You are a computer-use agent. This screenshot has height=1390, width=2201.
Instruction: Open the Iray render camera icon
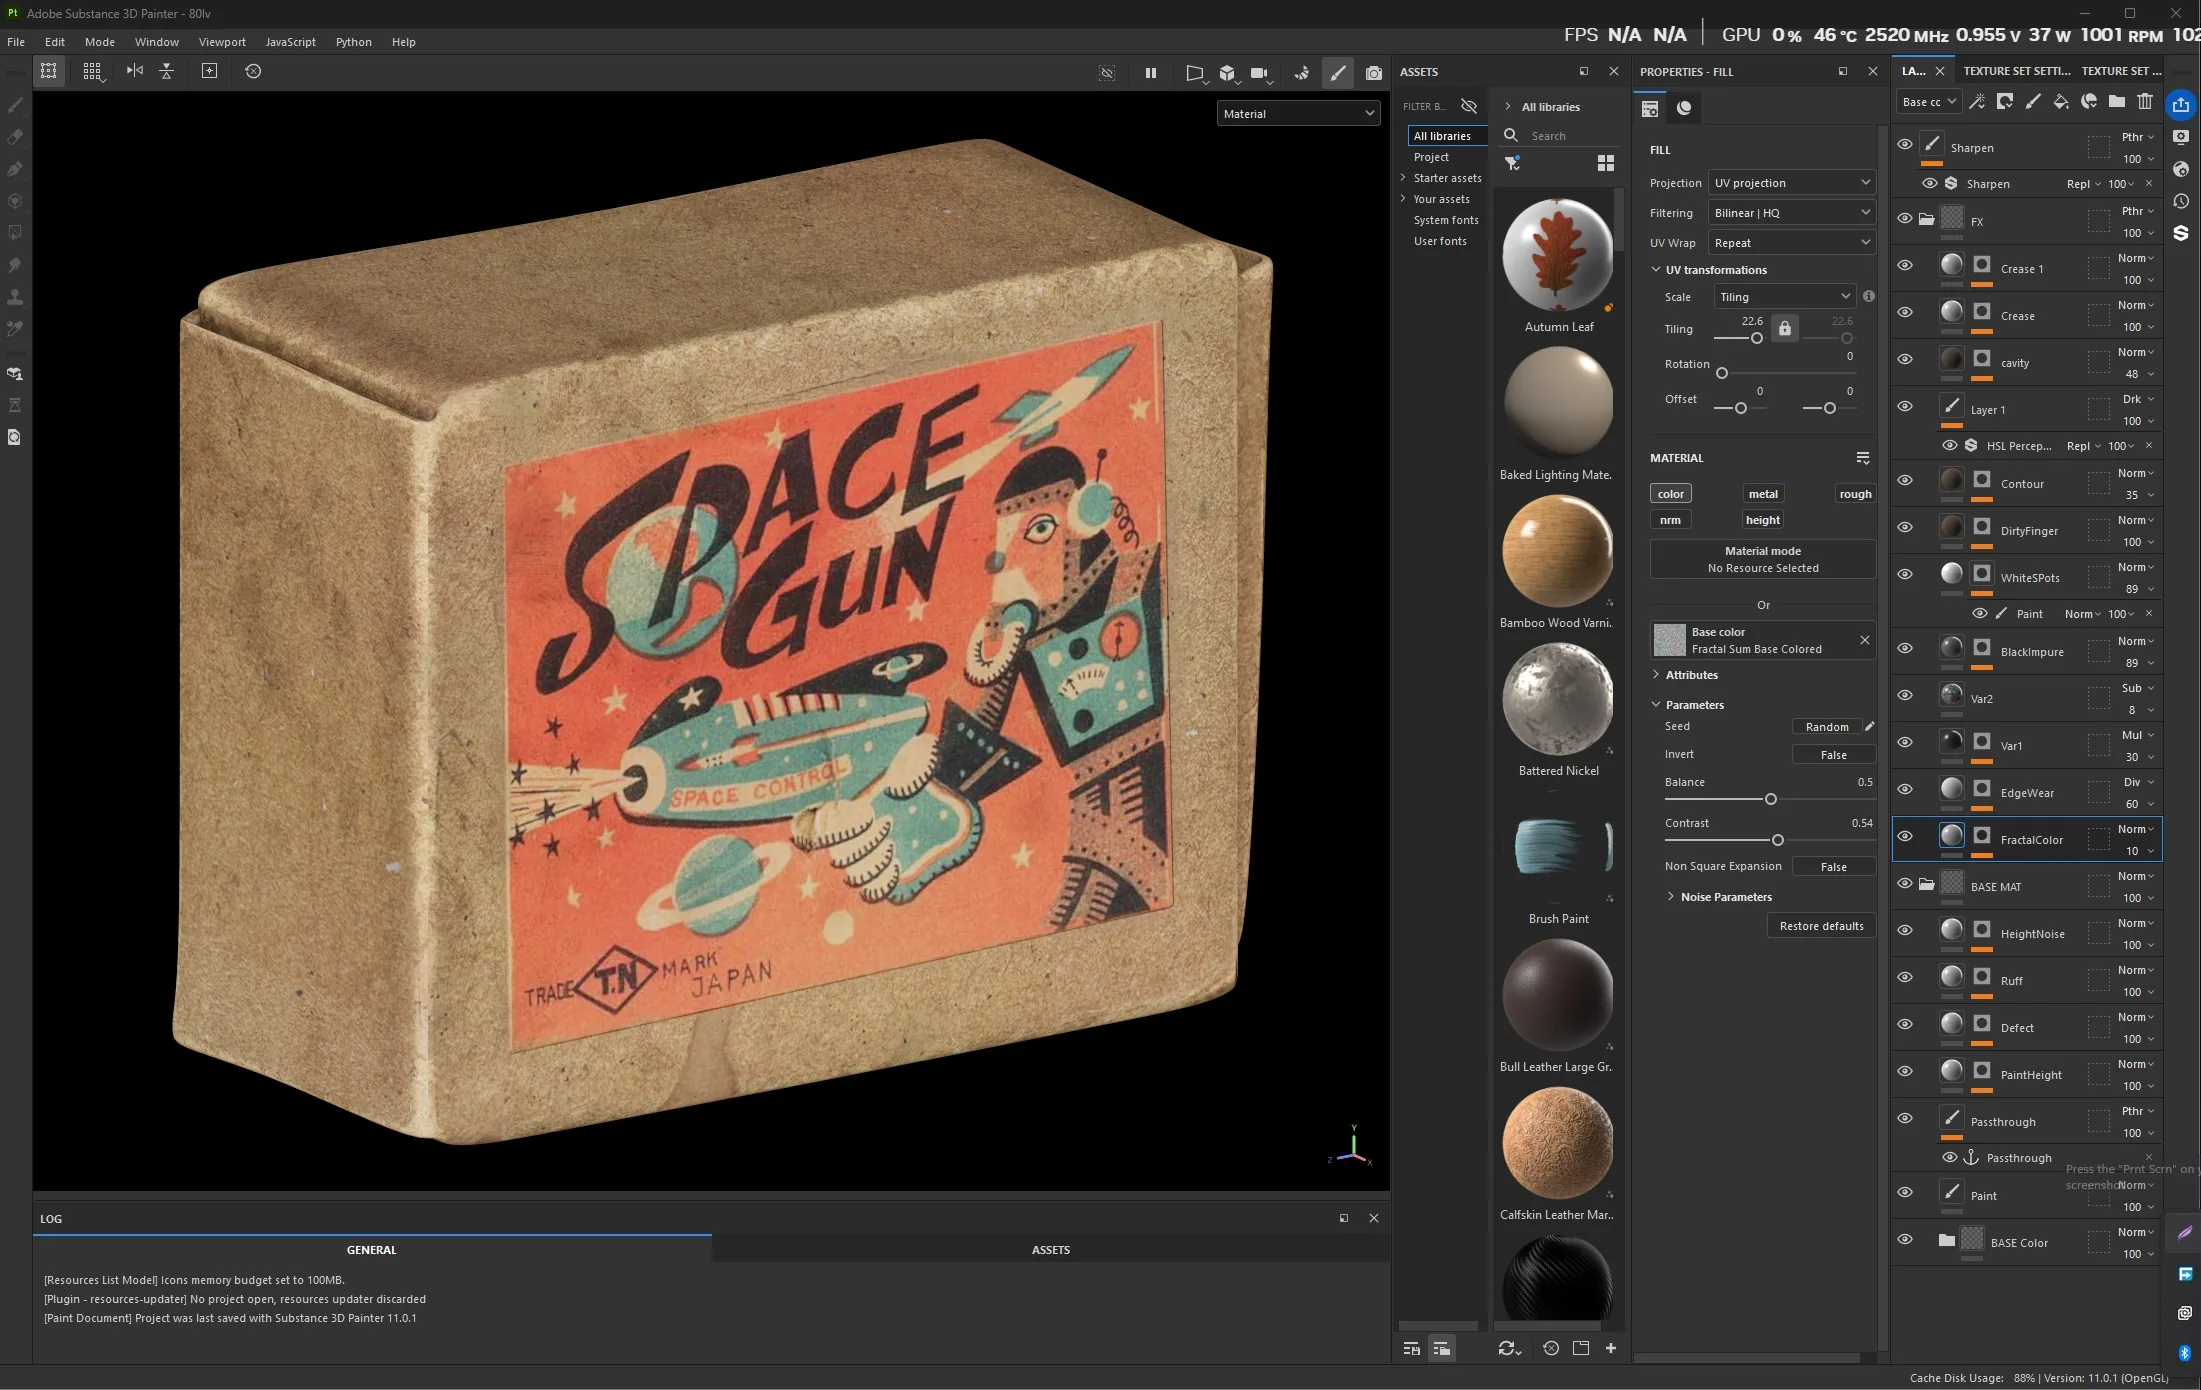[x=1374, y=73]
